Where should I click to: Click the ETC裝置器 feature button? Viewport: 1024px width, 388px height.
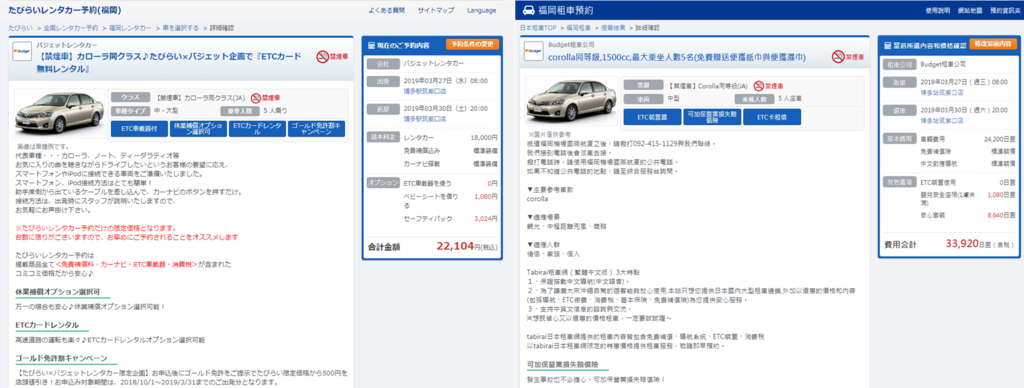[652, 117]
